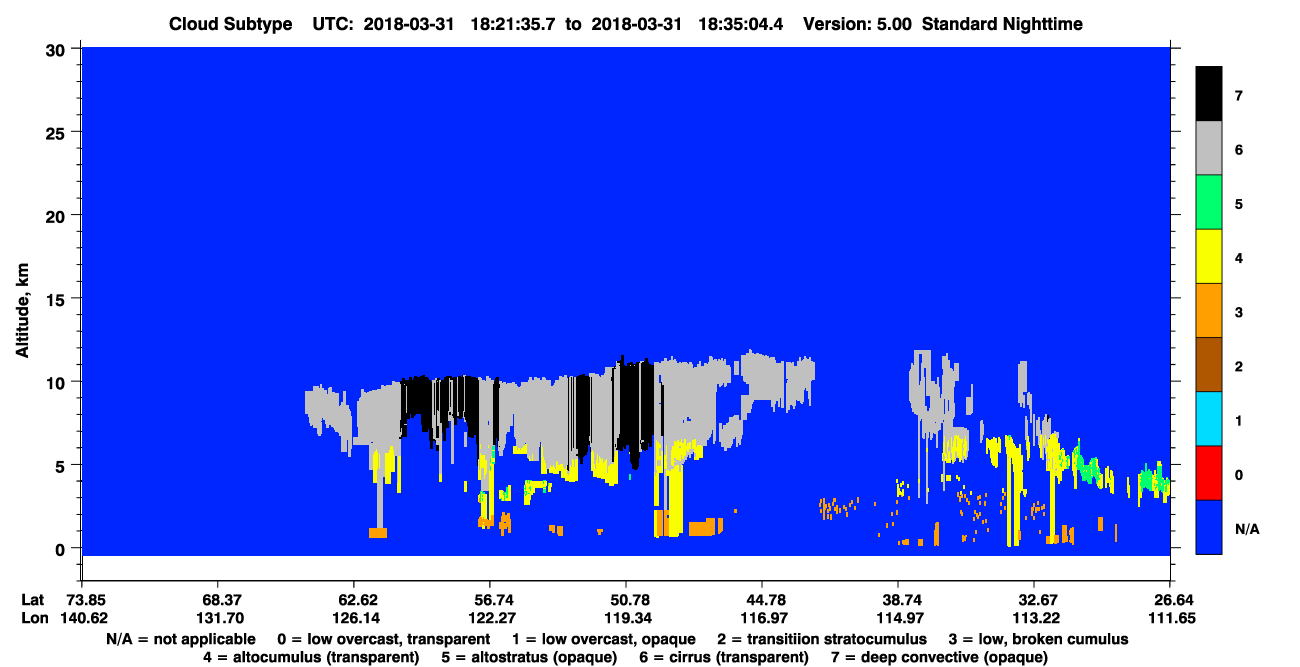Viewport: 1300px width, 667px height.
Task: Click '5 = altostratus (opaque)' legend text
Action: tap(531, 657)
